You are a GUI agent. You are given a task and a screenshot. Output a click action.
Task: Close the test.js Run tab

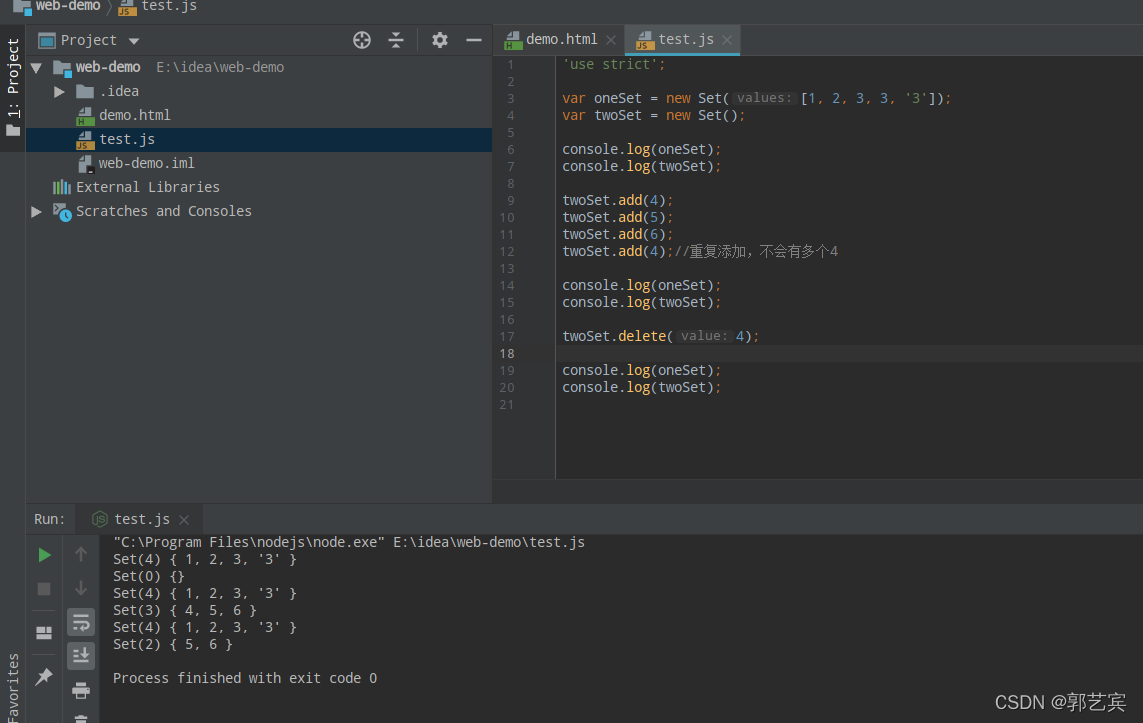tap(184, 520)
